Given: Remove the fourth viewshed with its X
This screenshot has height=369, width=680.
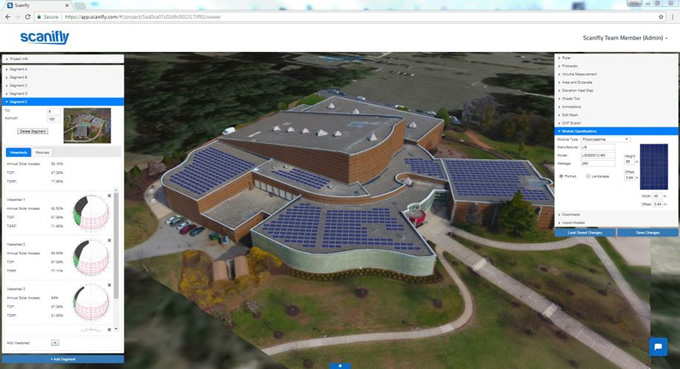Looking at the screenshot, I should coord(109,330).
